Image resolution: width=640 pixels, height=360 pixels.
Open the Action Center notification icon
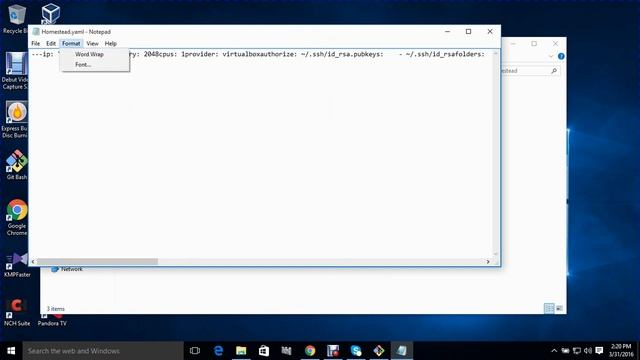599,351
